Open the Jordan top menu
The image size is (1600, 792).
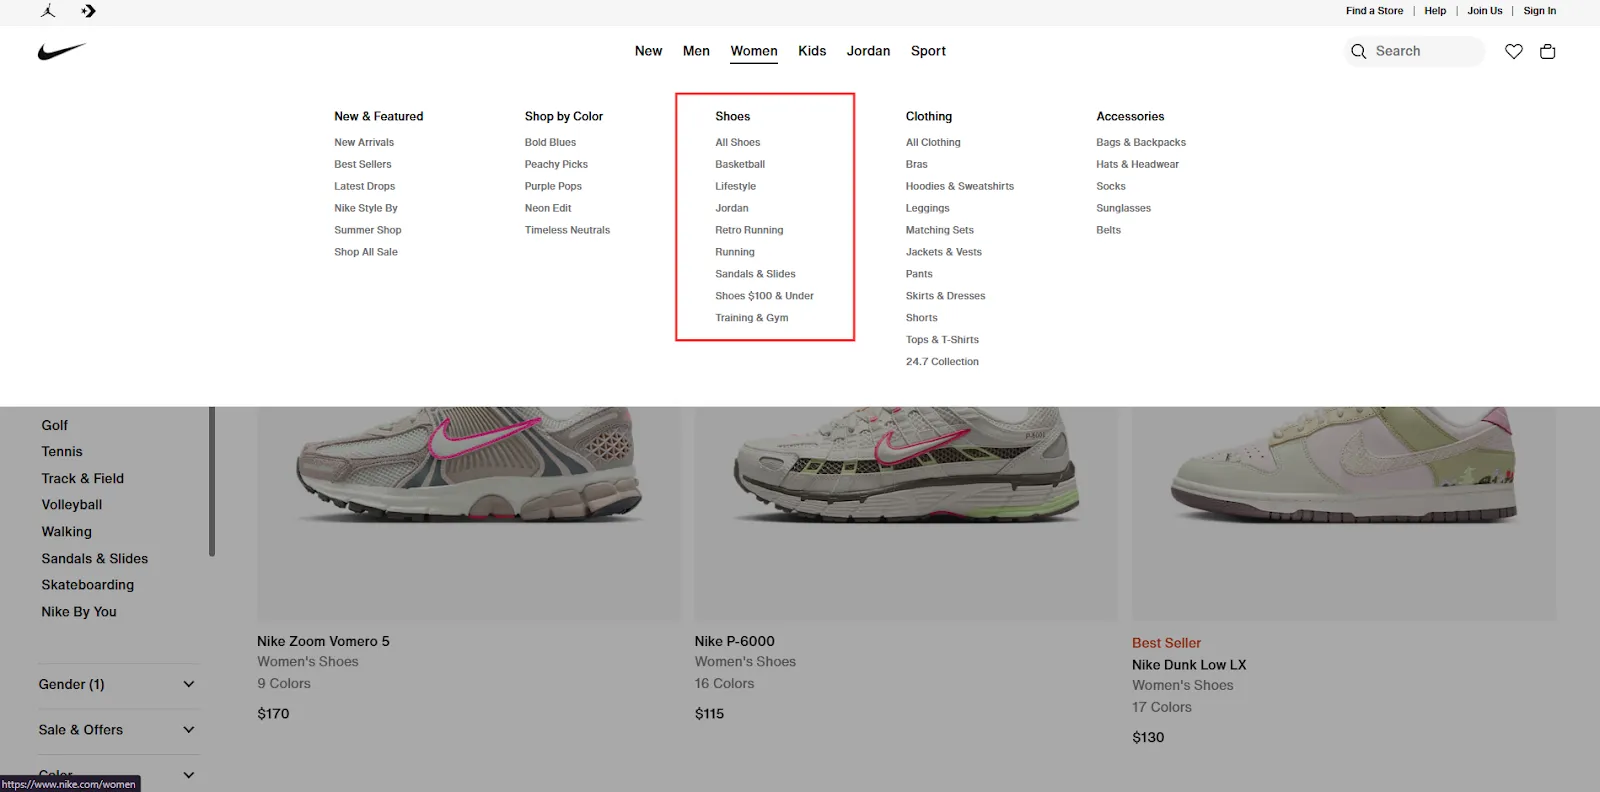[x=868, y=51]
